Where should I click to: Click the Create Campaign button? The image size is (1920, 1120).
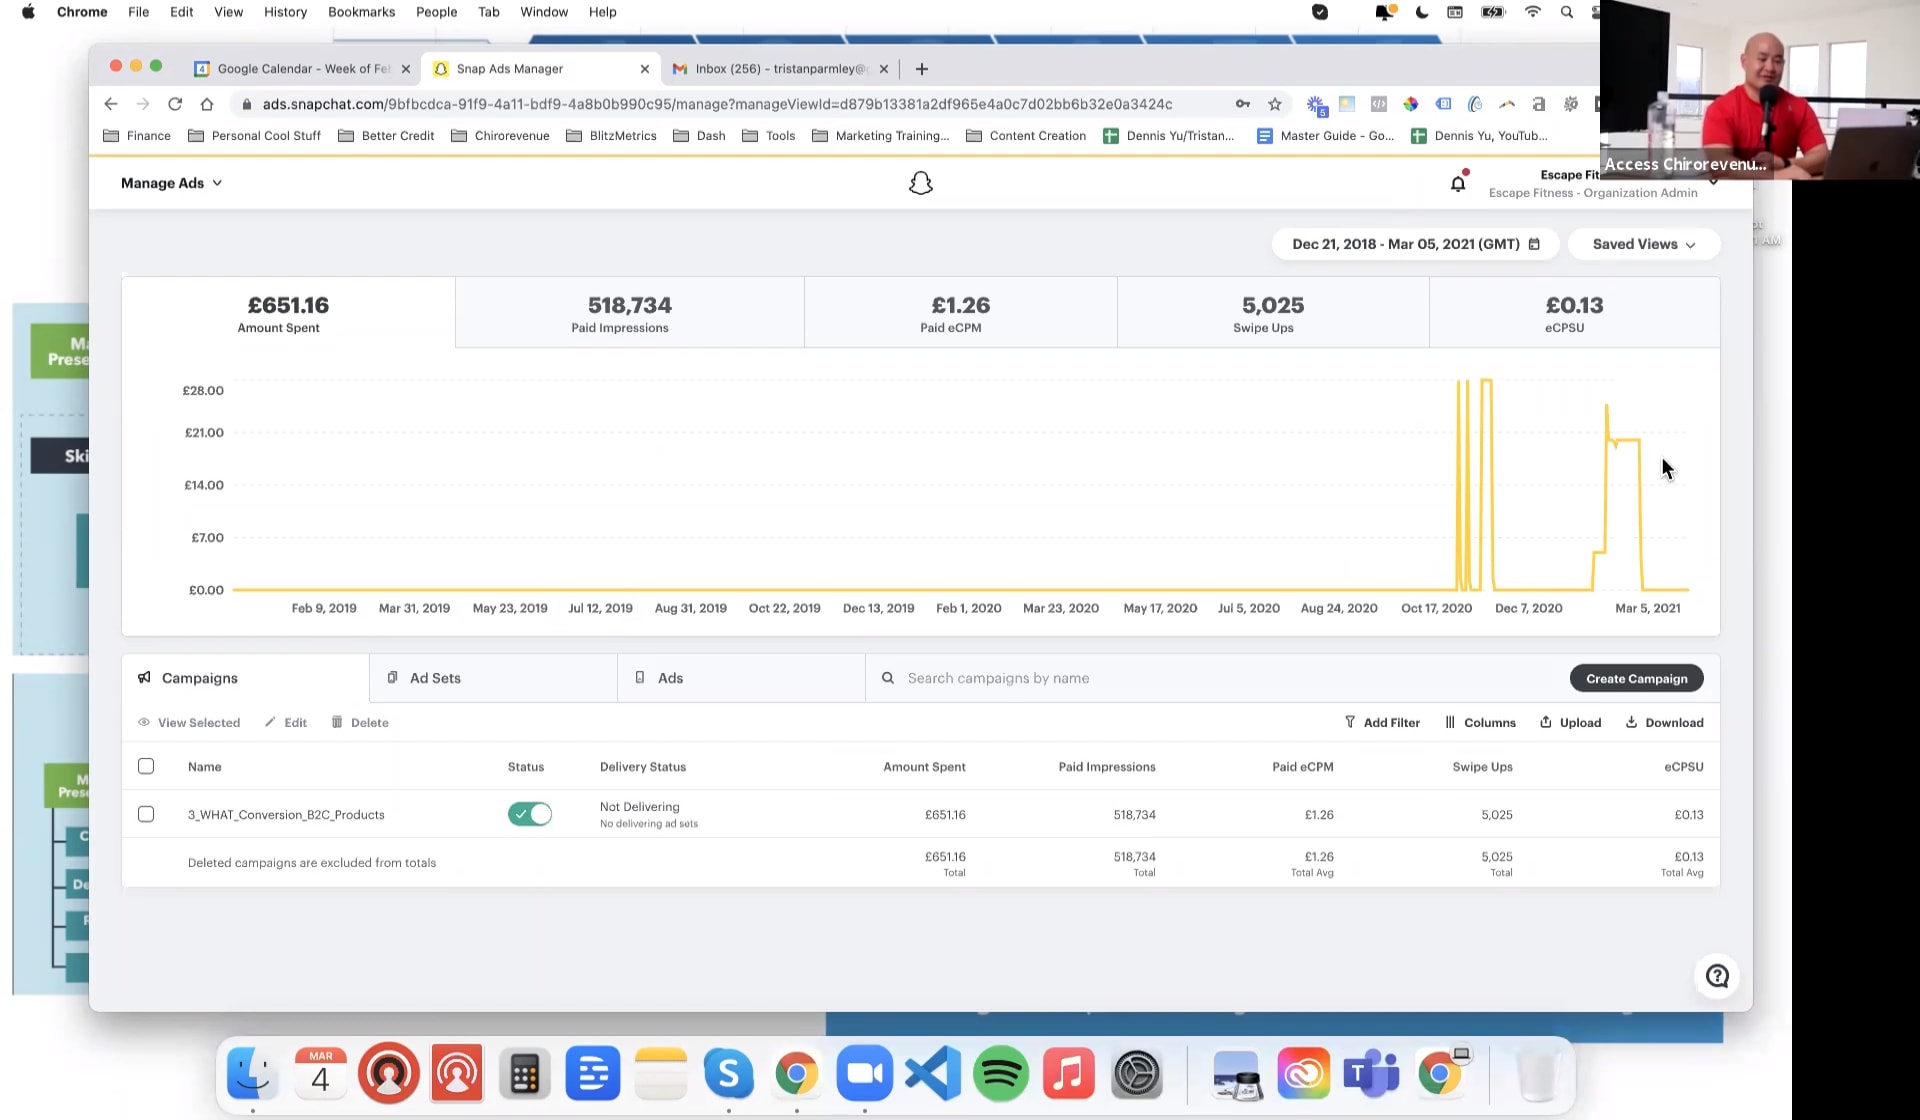point(1636,678)
